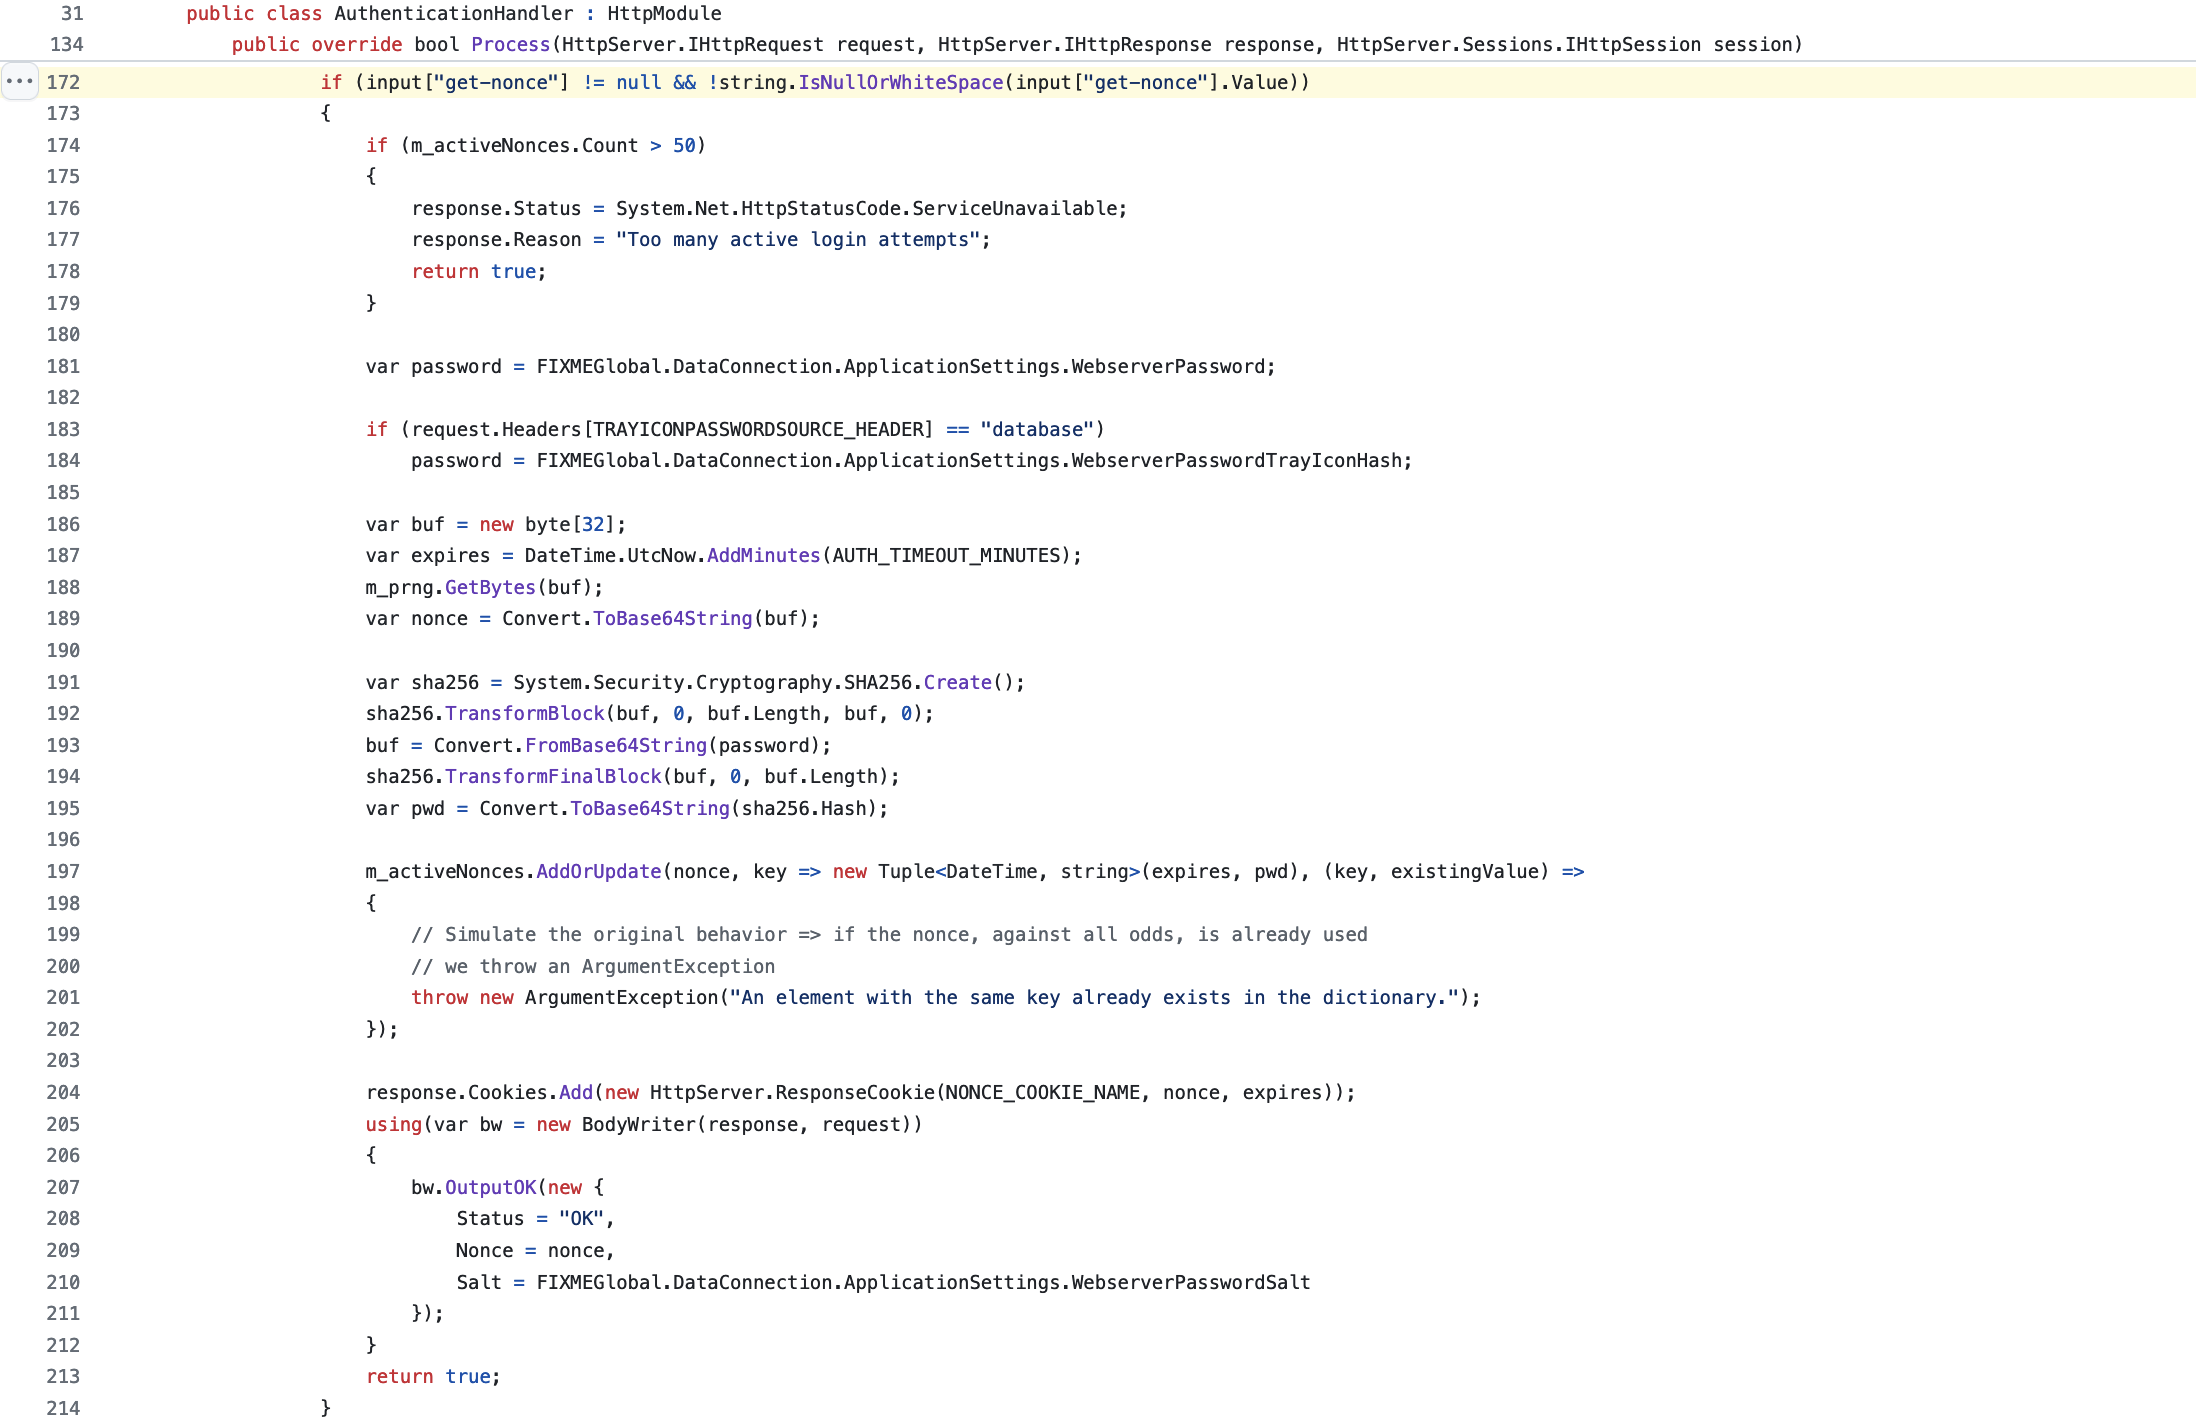Click IsNullOrWhiteSpace on line 172

[900, 82]
